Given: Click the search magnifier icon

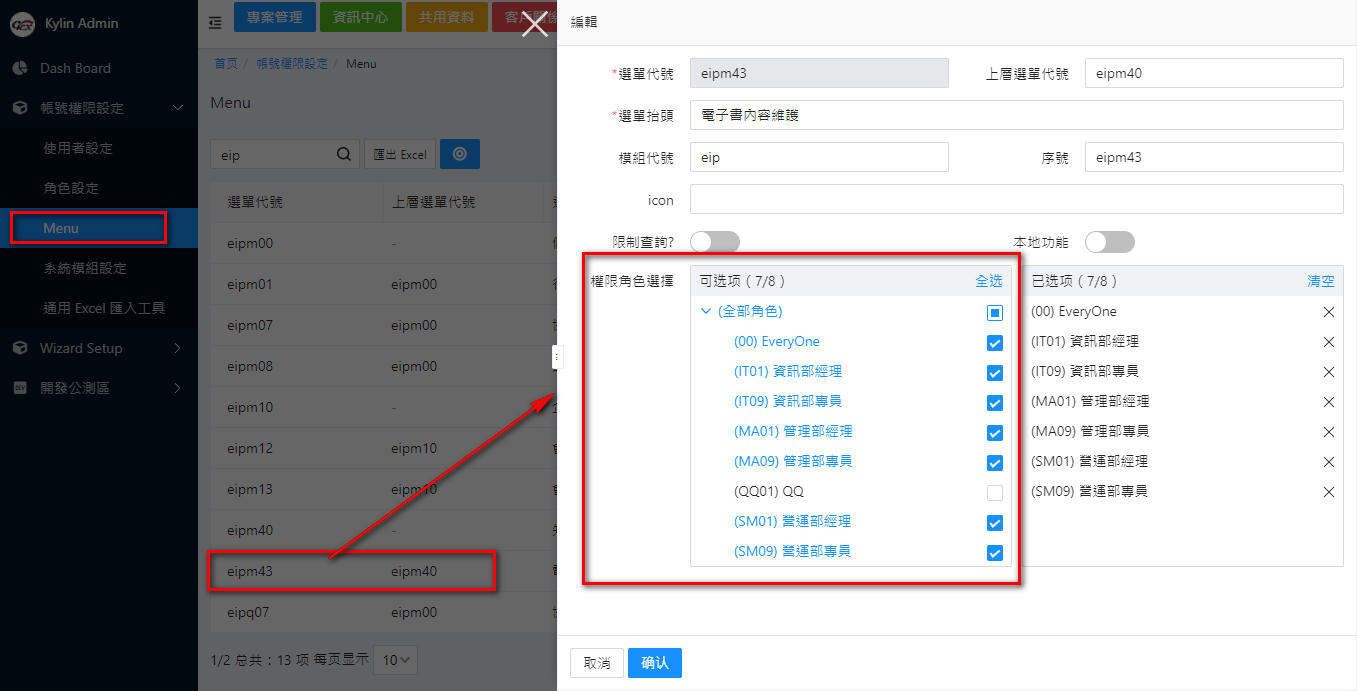Looking at the screenshot, I should [343, 155].
